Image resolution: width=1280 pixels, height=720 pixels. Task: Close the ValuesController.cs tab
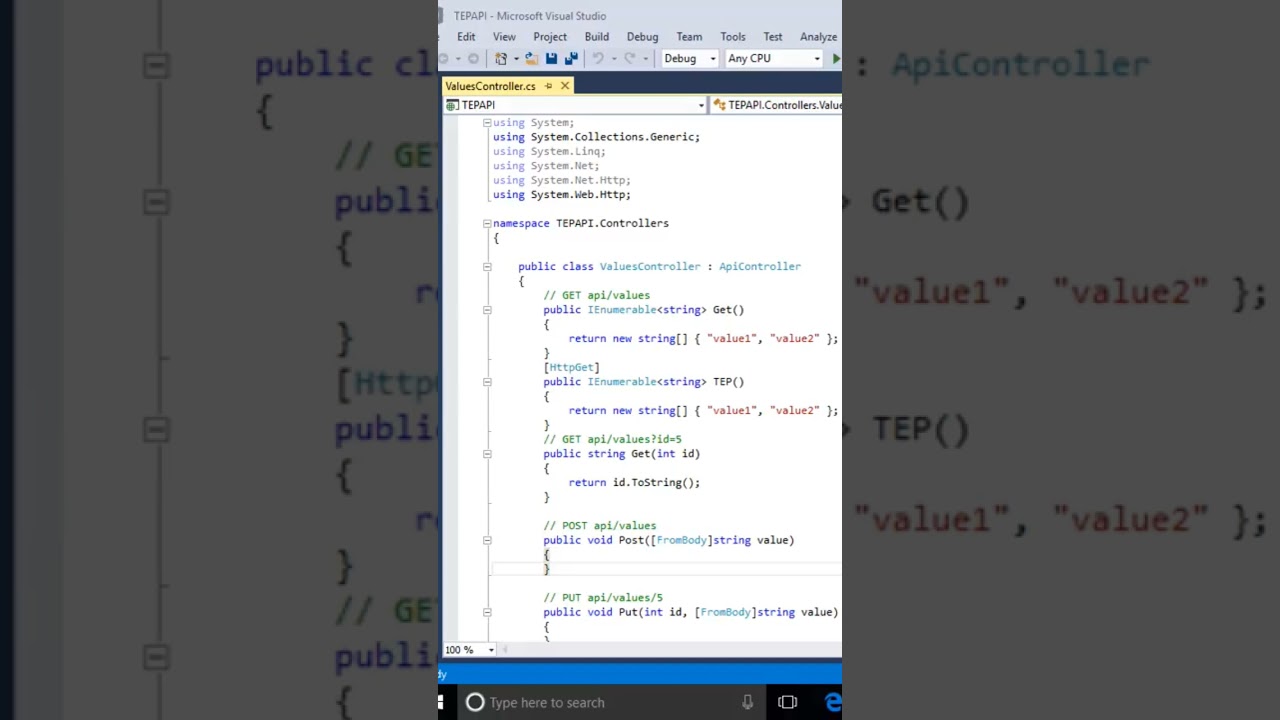coord(565,86)
